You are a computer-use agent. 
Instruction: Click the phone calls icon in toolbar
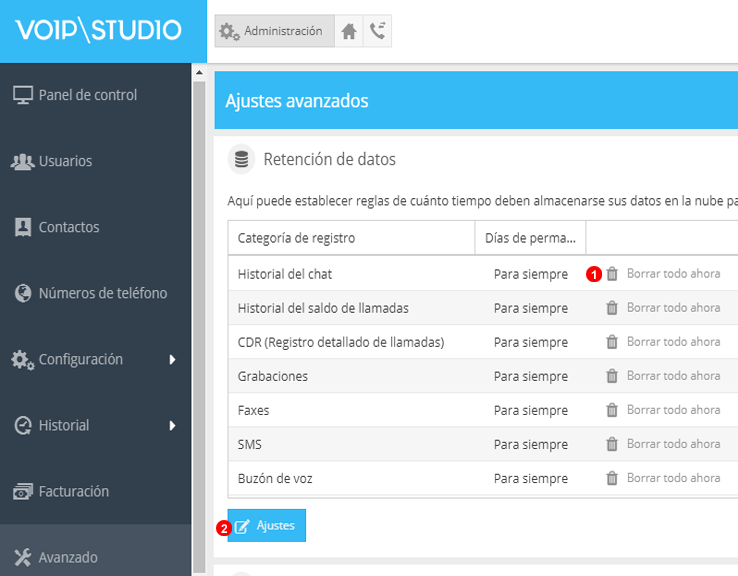pyautogui.click(x=377, y=31)
